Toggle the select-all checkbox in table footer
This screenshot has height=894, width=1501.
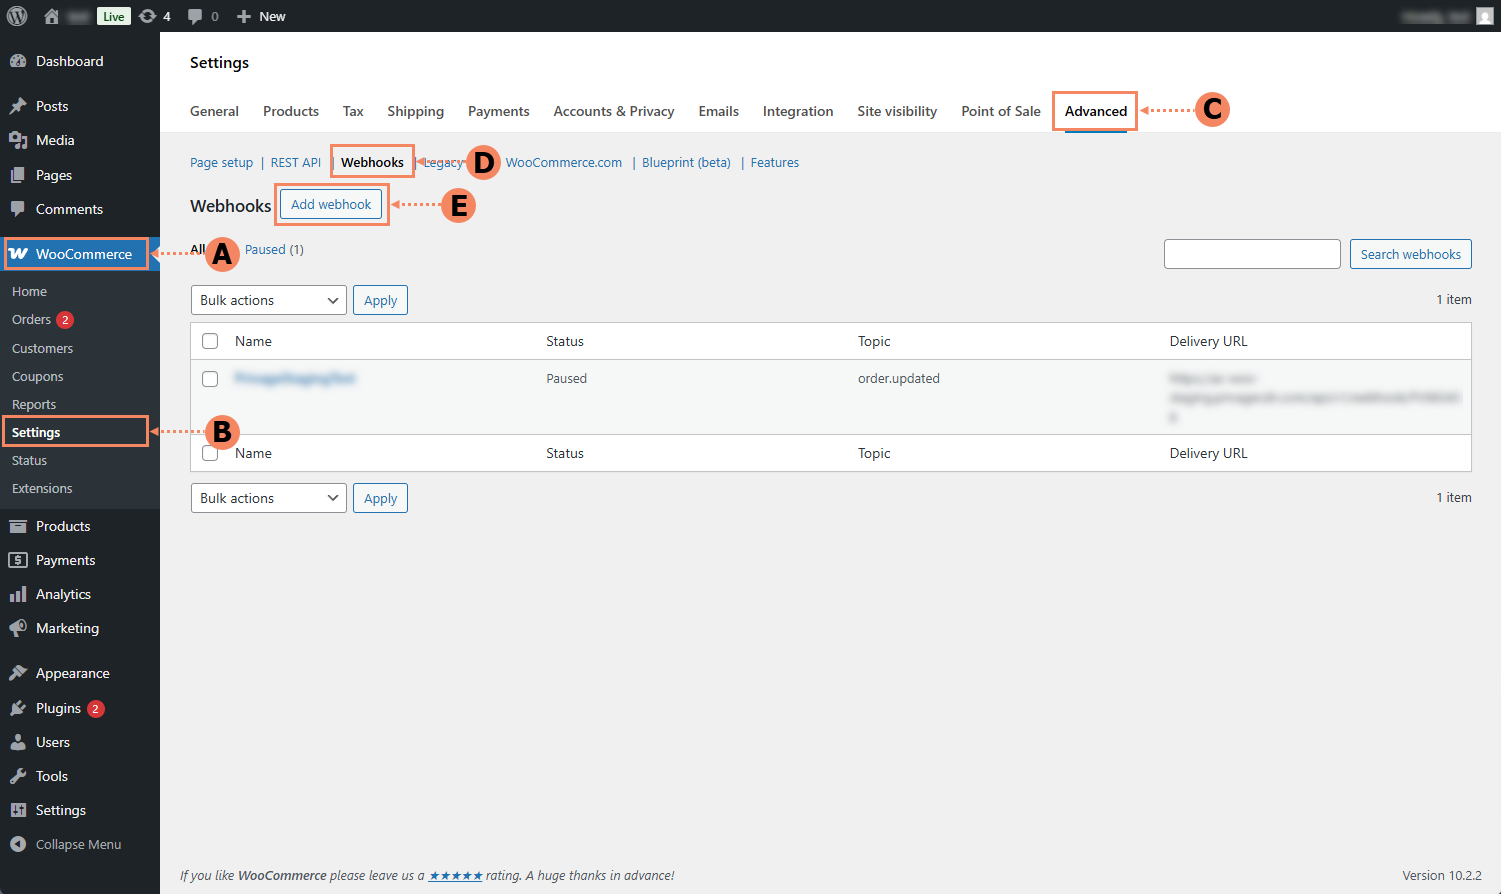pyautogui.click(x=210, y=453)
